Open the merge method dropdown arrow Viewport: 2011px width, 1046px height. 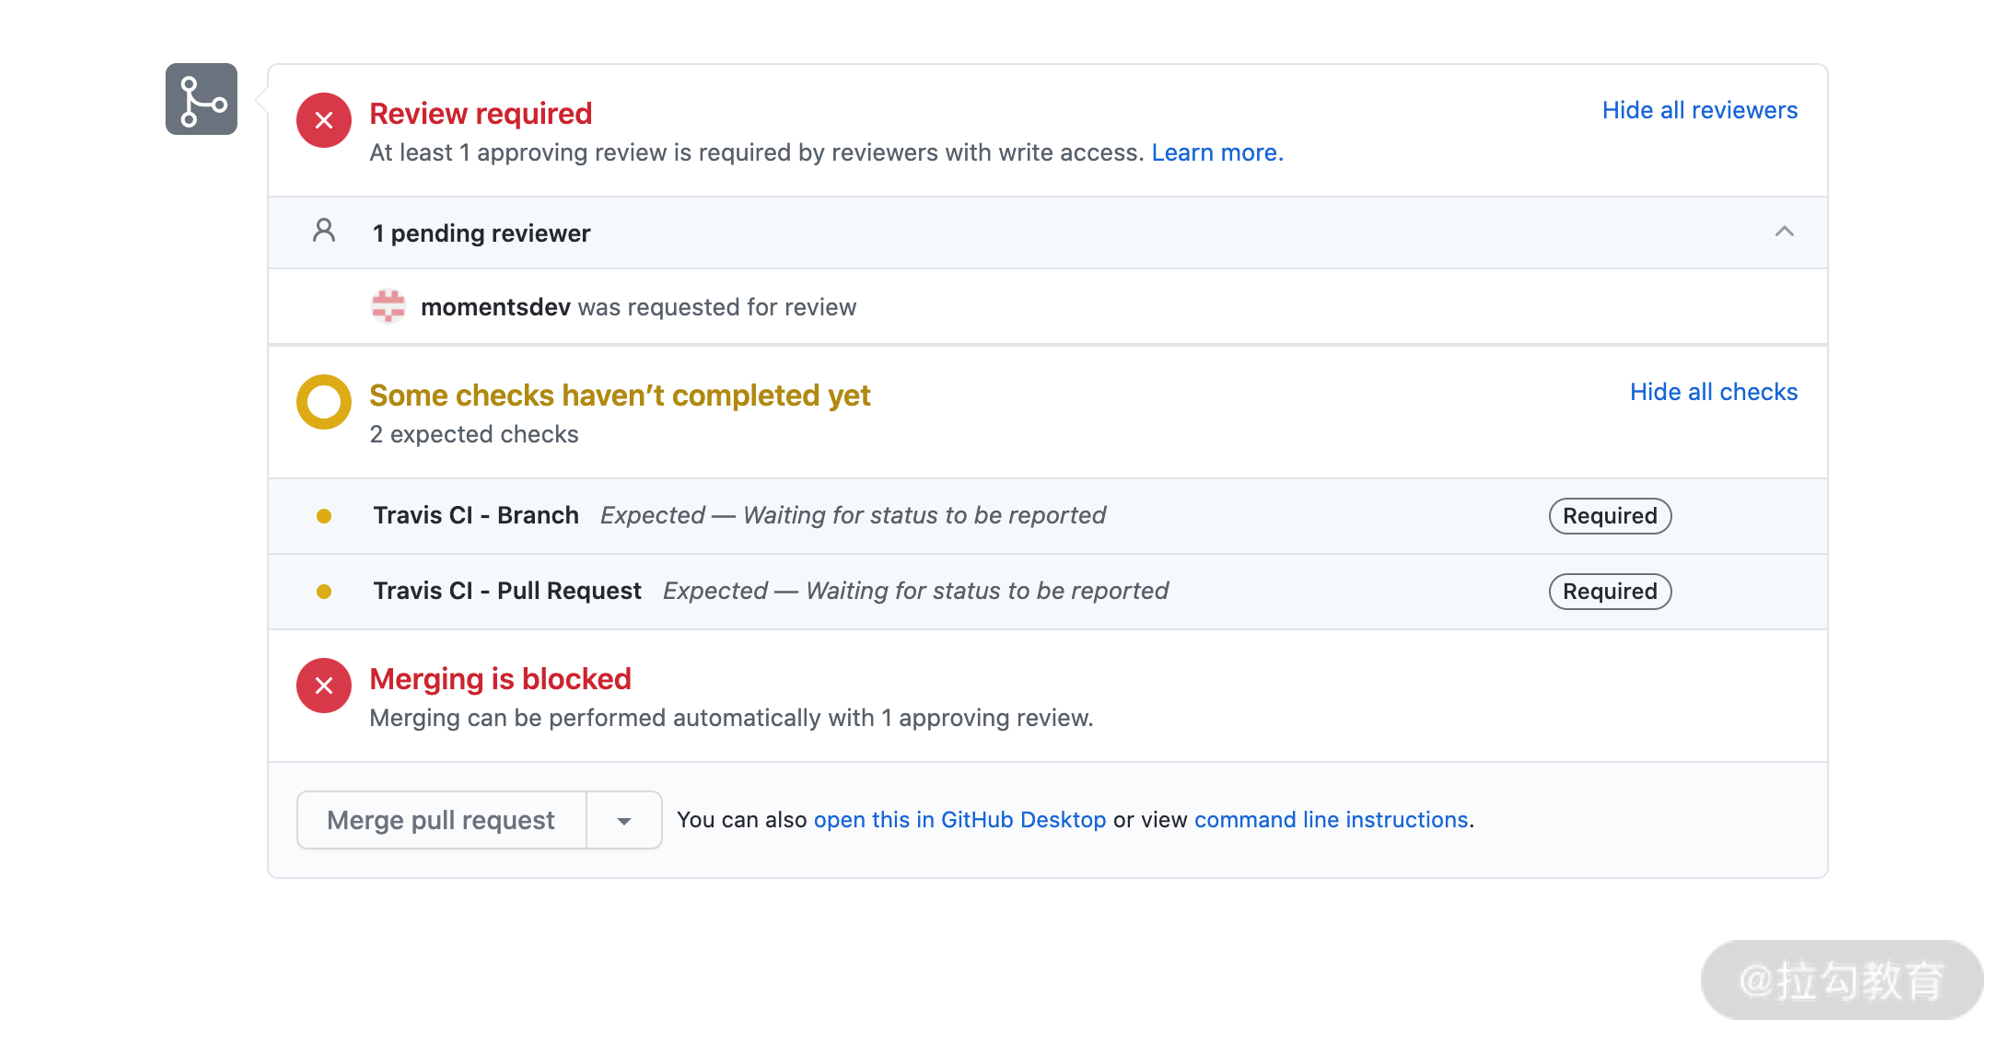pos(623,820)
